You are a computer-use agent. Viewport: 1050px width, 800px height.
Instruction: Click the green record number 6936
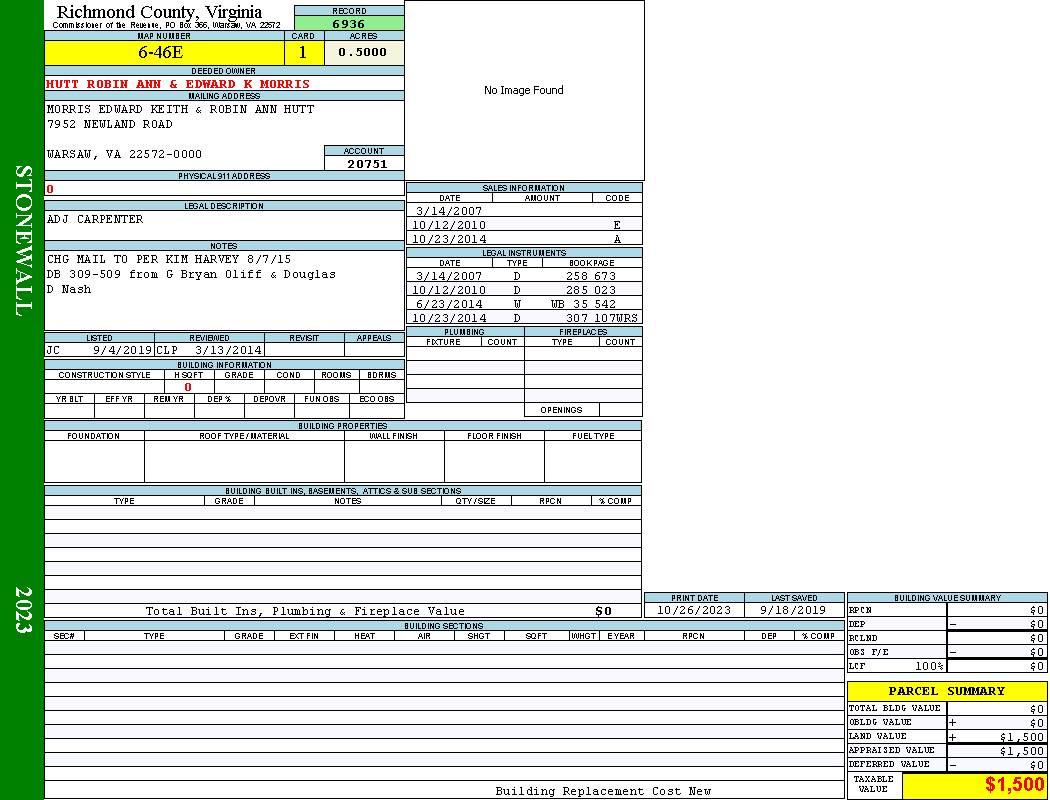(x=349, y=23)
